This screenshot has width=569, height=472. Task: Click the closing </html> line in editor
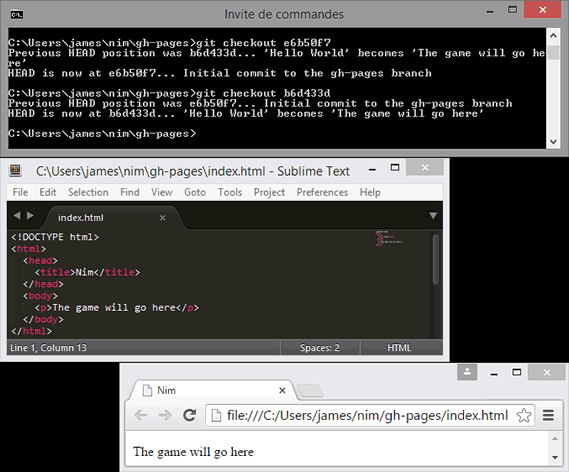coord(32,331)
